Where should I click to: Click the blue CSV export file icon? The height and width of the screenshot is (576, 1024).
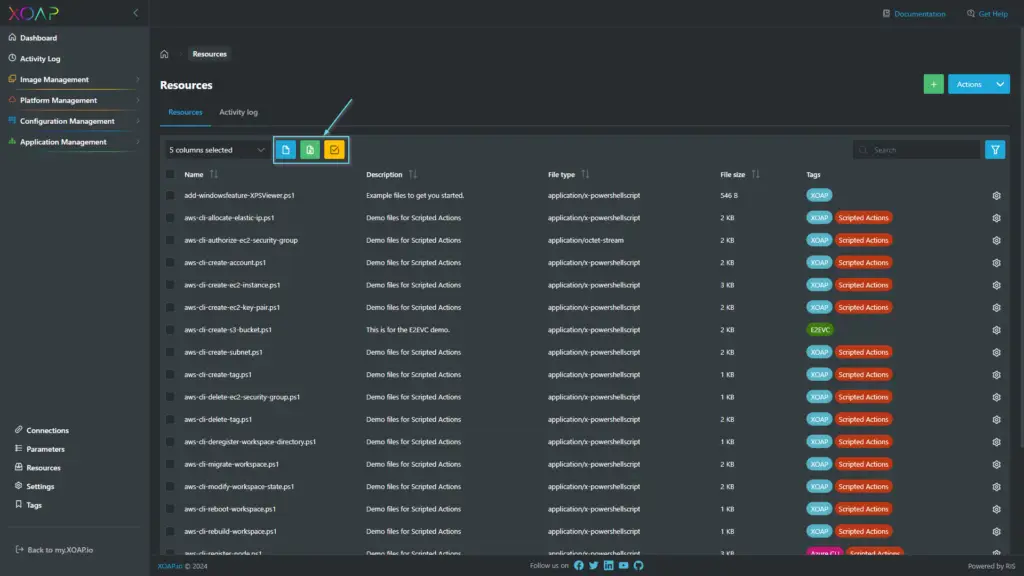[x=285, y=150]
